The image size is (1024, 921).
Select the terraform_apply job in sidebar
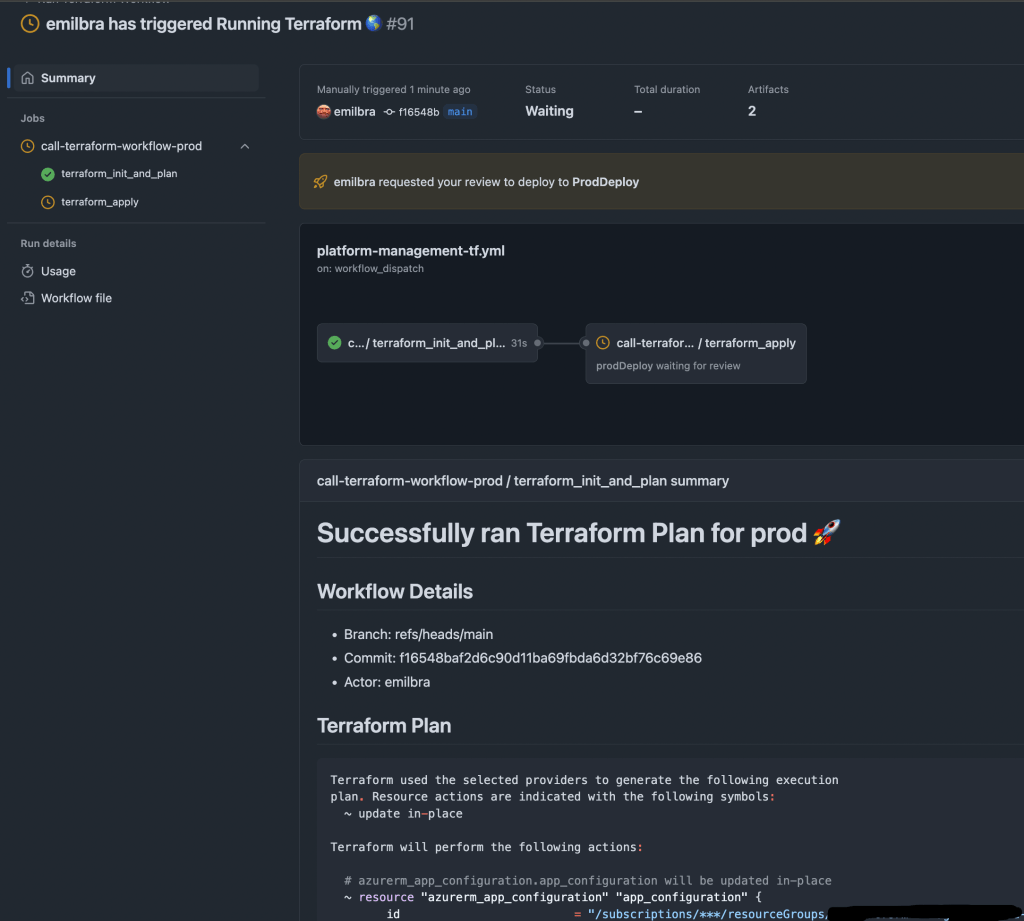tap(100, 202)
